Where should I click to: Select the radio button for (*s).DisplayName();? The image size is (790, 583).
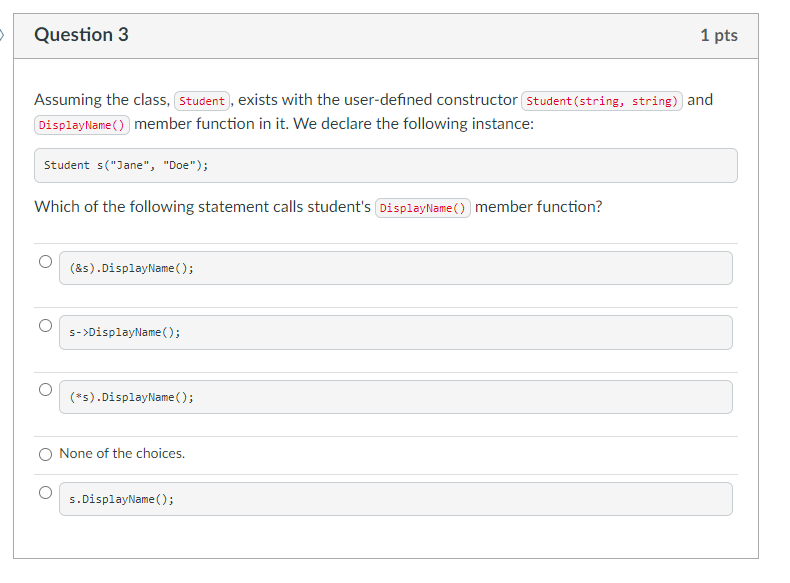click(45, 390)
